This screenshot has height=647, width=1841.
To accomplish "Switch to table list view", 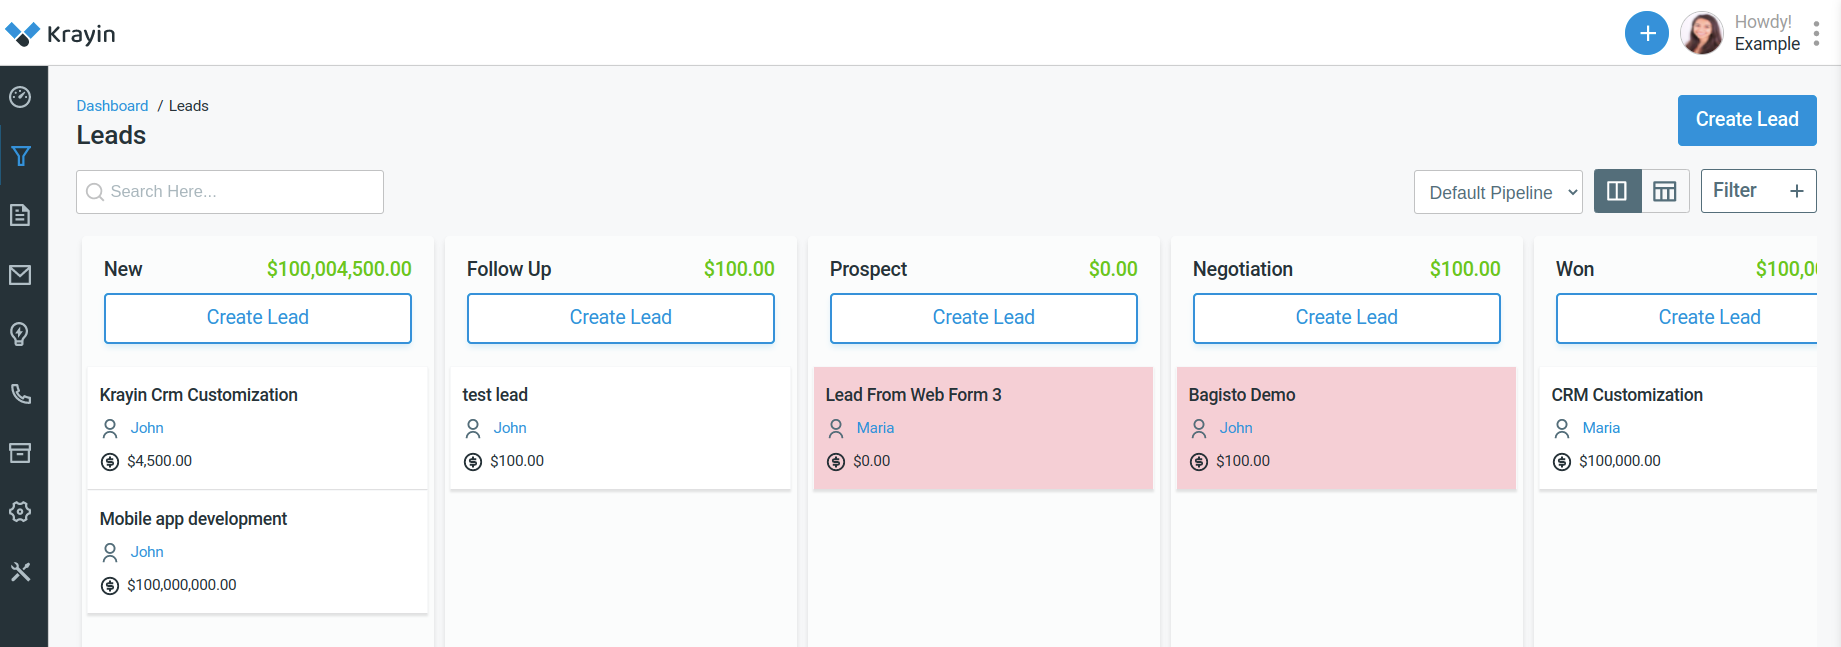I will click(x=1665, y=191).
